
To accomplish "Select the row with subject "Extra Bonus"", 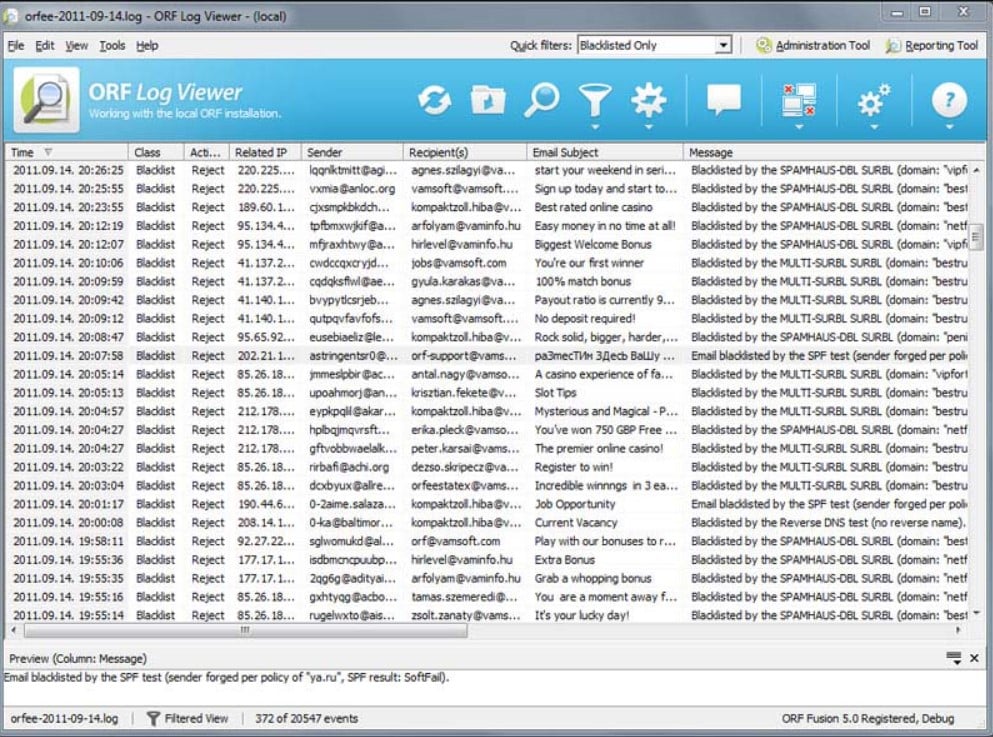I will tap(488, 560).
